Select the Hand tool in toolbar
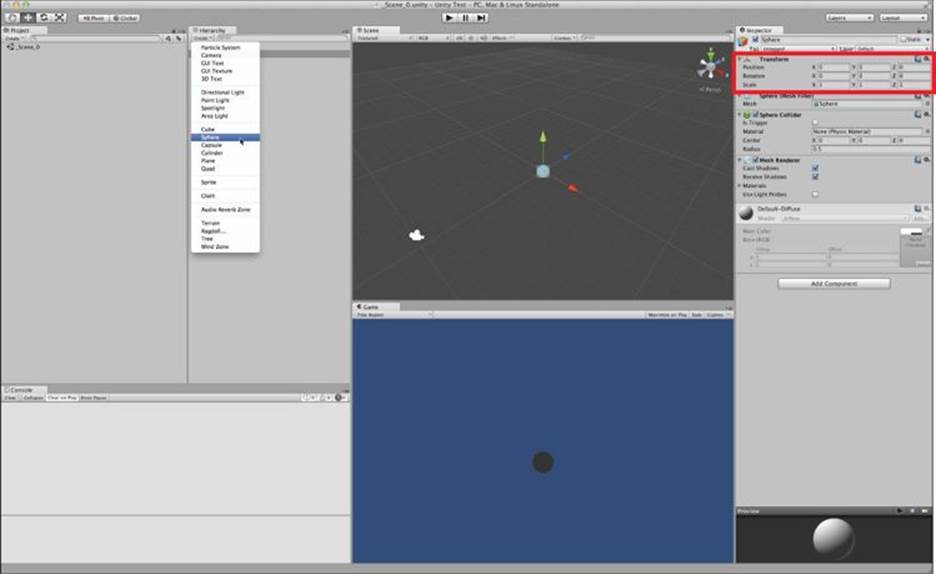 pos(12,18)
